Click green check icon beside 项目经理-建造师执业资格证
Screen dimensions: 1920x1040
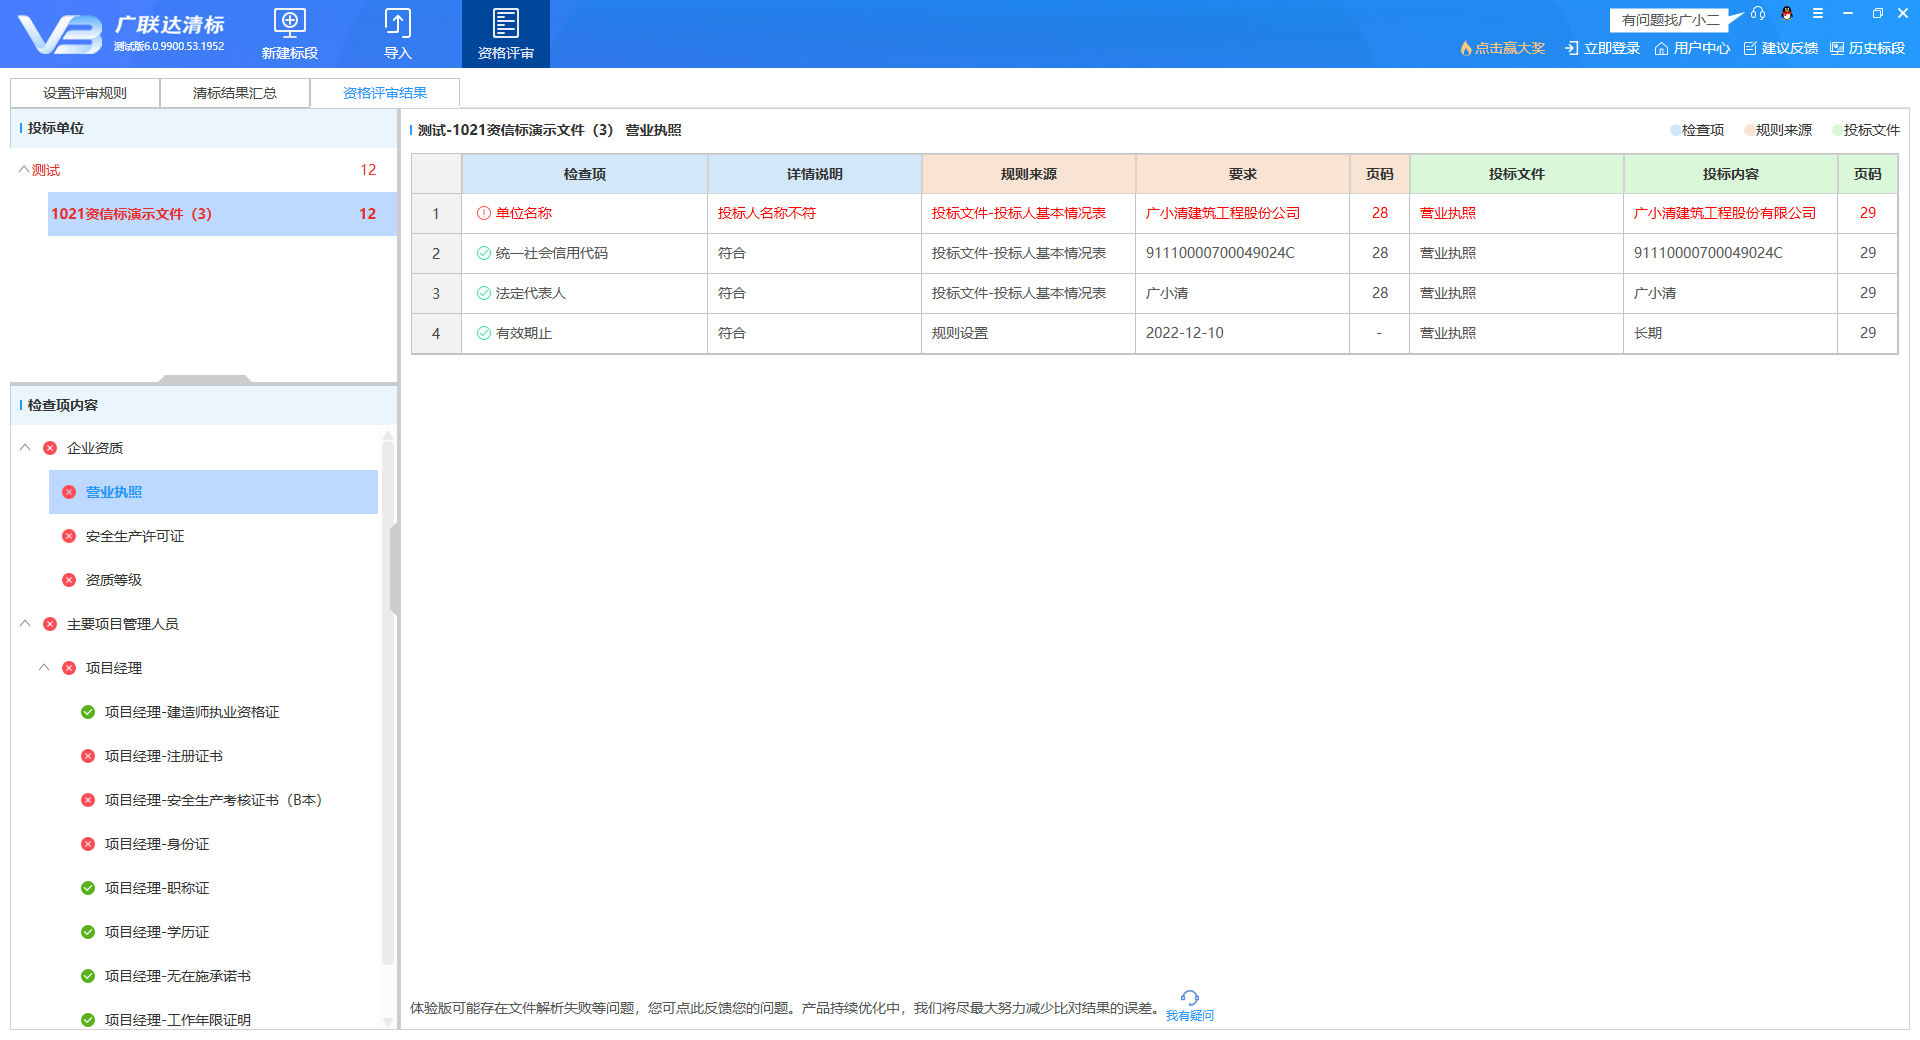(88, 712)
